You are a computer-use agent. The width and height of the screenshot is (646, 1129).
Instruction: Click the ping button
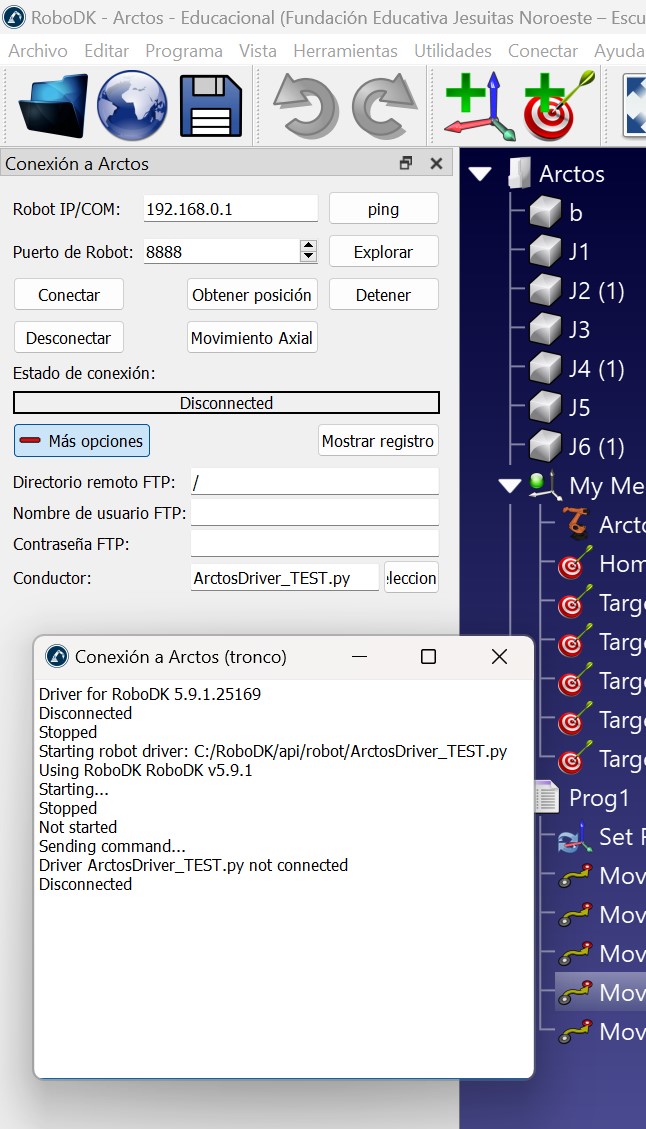click(384, 209)
